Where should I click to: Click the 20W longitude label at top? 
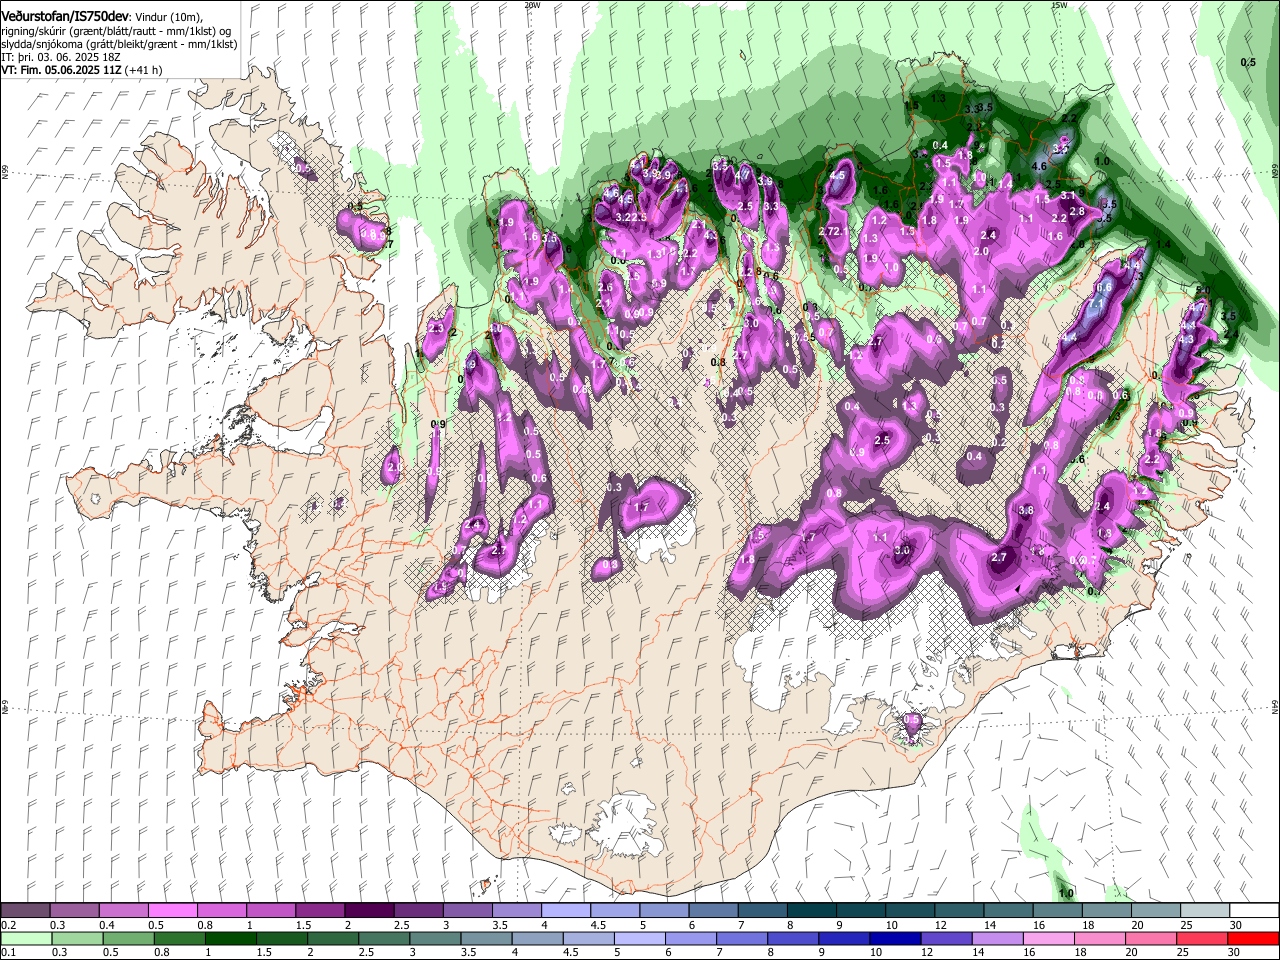(x=532, y=5)
